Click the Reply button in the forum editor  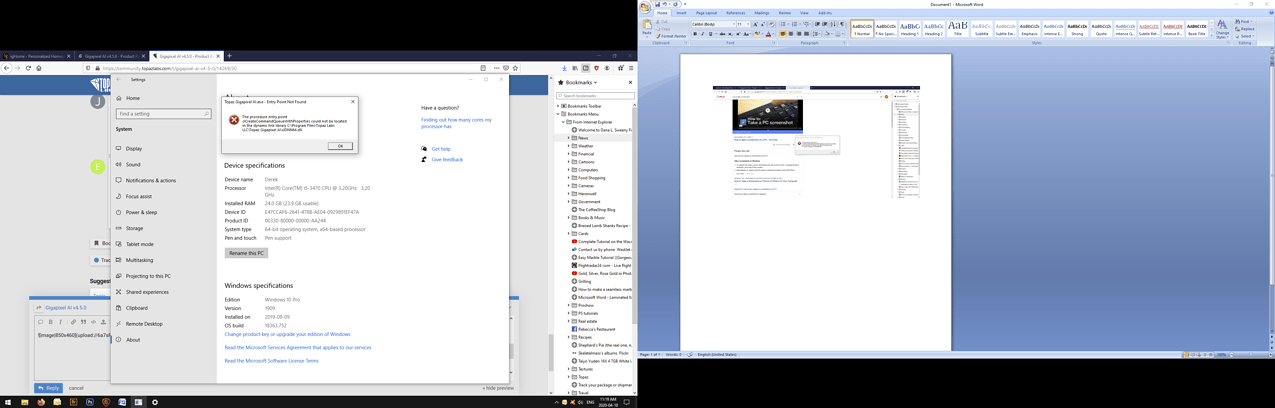[48, 388]
